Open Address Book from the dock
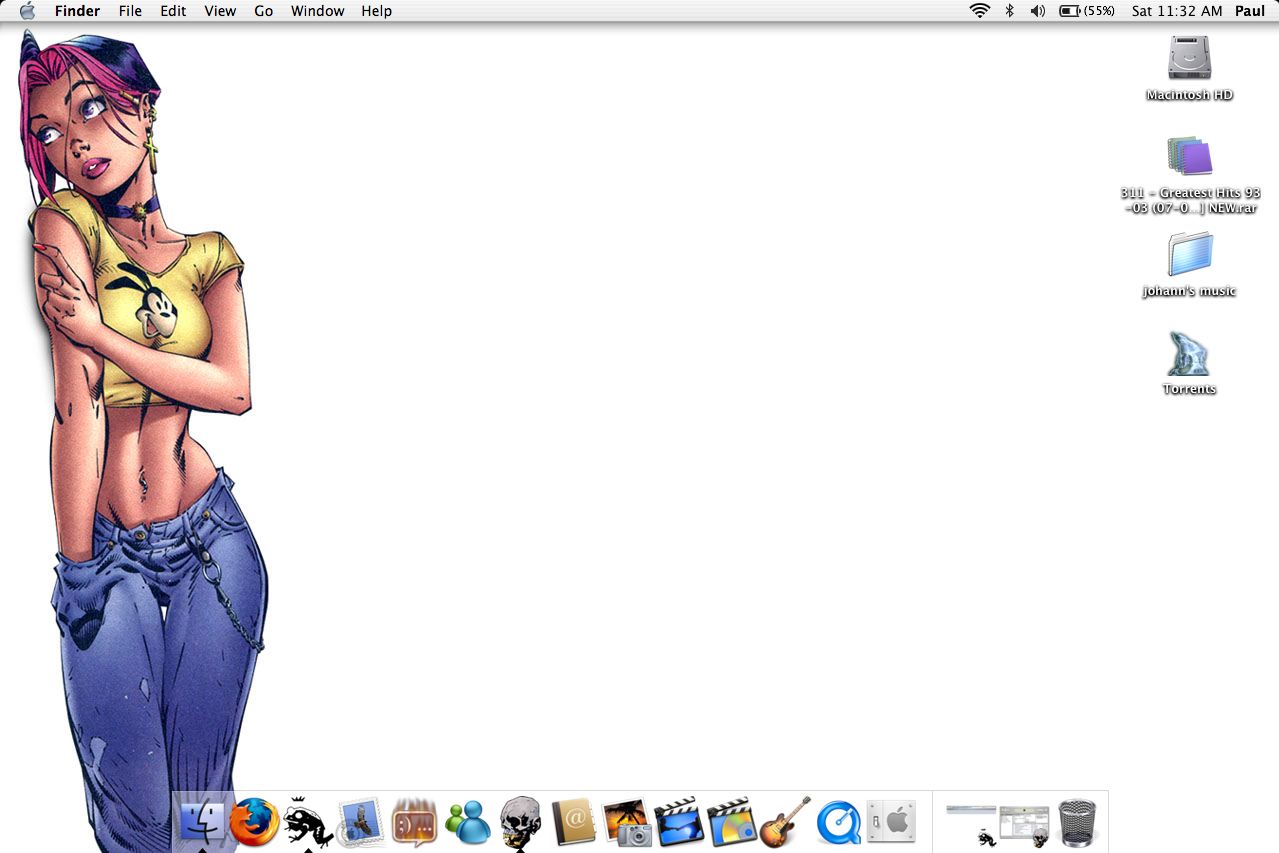Screen dimensions: 1279x853 (573, 822)
